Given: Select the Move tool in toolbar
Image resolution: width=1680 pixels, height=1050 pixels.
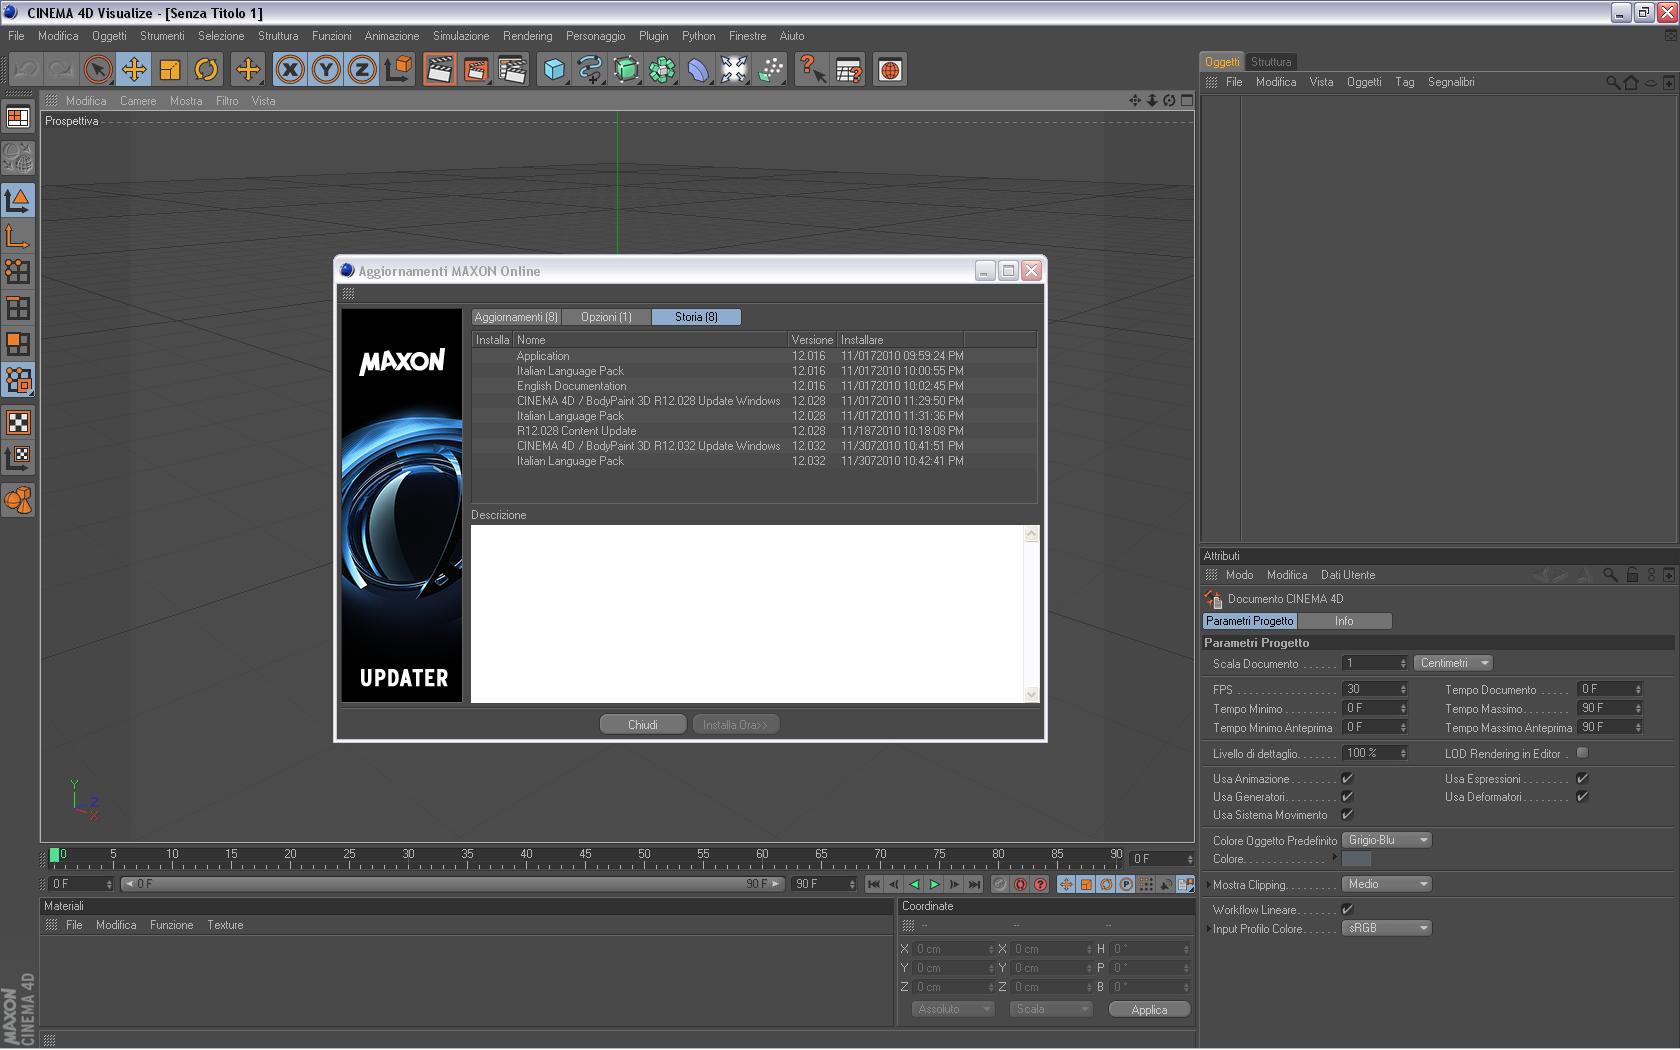Looking at the screenshot, I should (x=134, y=70).
